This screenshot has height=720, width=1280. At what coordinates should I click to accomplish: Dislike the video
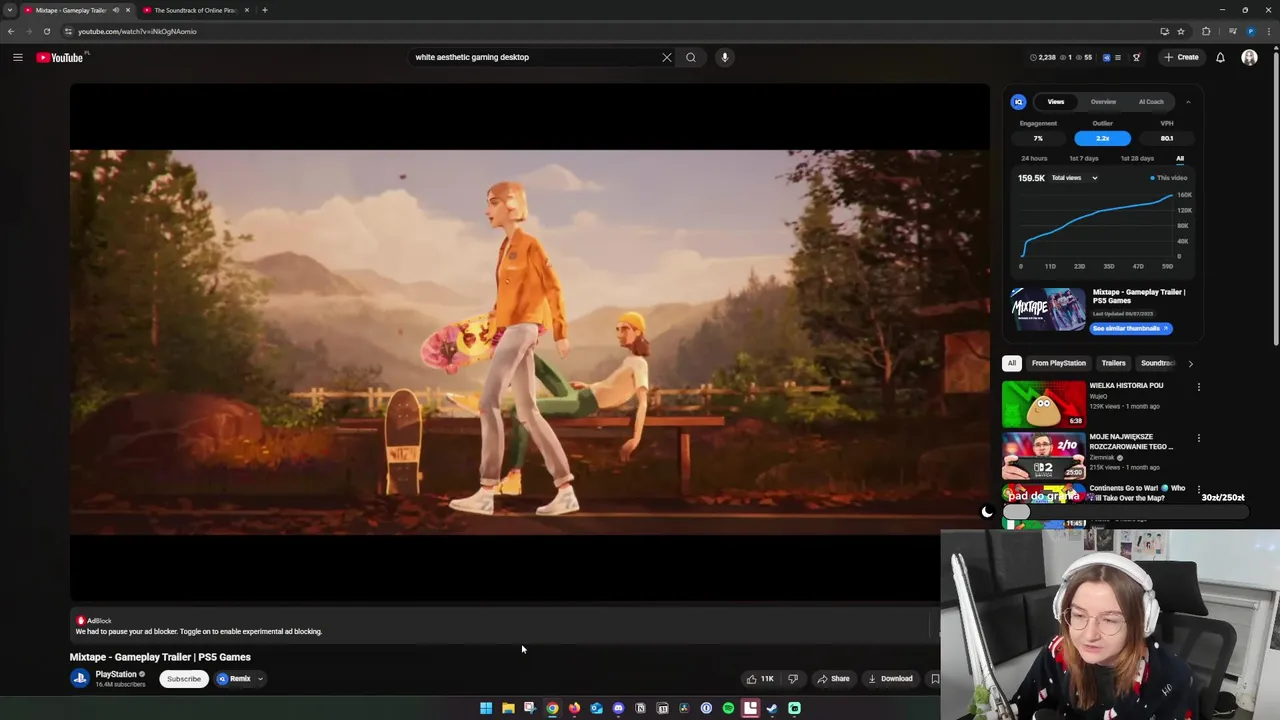point(793,679)
